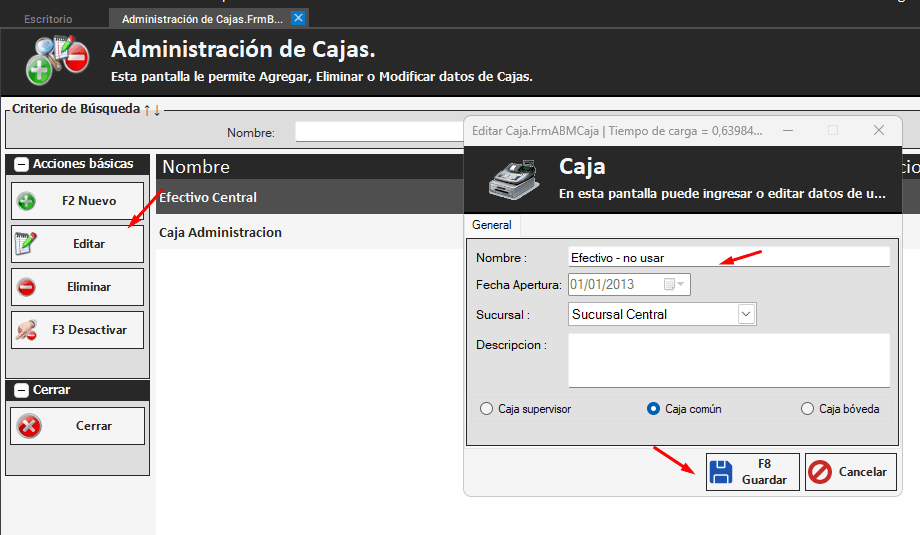Select the Caja supervisor radio option
This screenshot has width=920, height=535.
(487, 409)
